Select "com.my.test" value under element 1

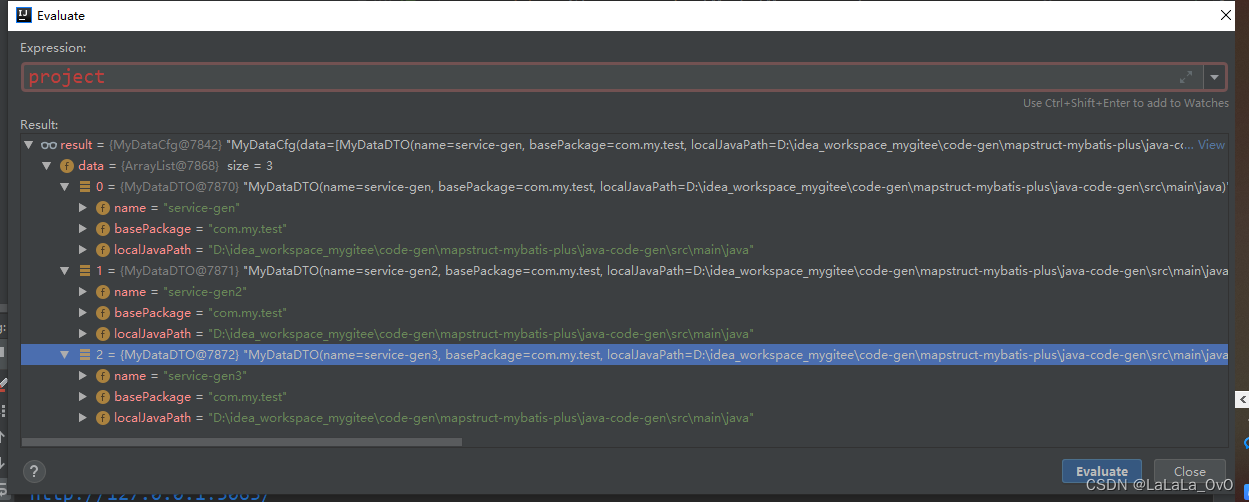[x=246, y=313]
